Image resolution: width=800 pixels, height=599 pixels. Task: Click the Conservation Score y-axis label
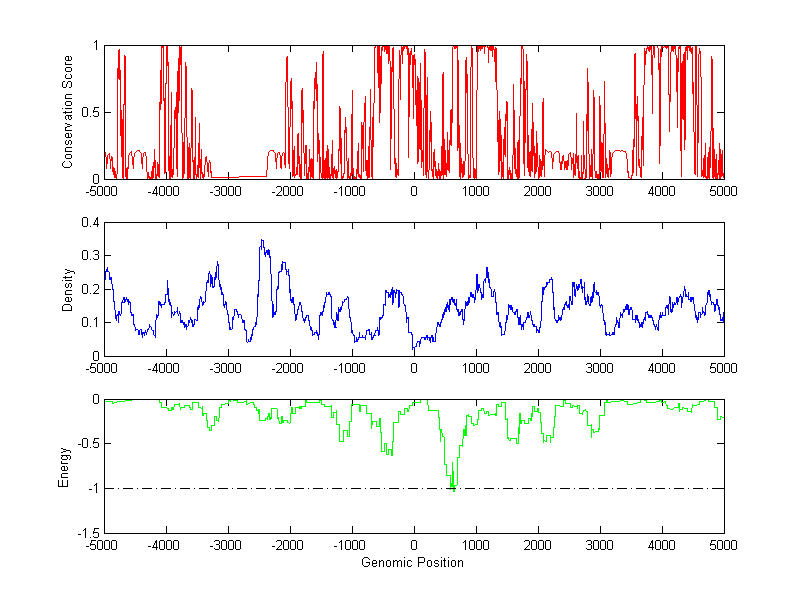68,112
